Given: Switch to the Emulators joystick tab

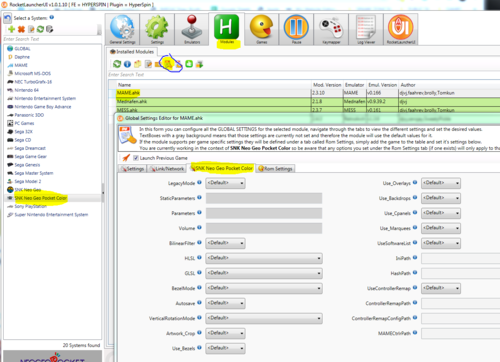Looking at the screenshot, I should click(192, 29).
